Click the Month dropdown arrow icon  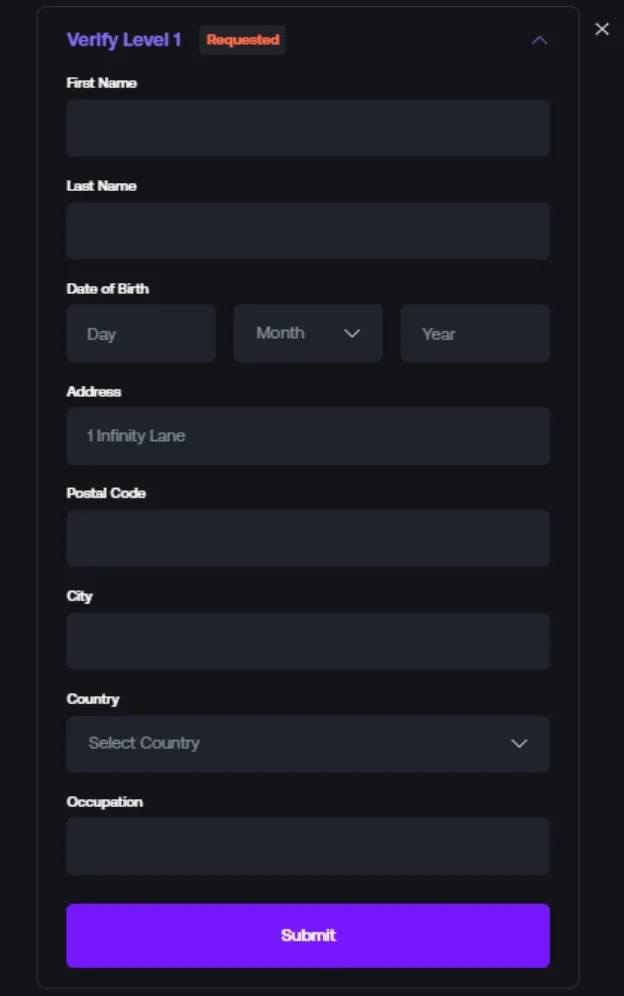click(x=352, y=334)
